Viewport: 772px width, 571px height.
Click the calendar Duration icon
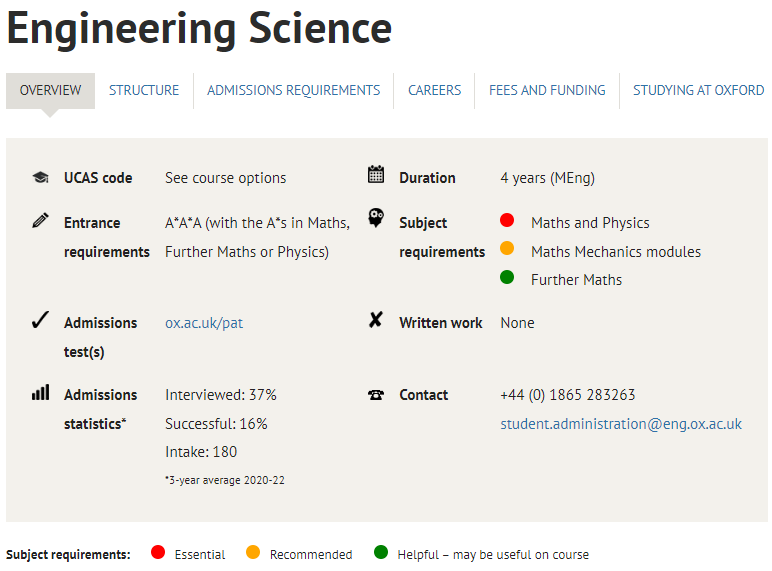376,174
